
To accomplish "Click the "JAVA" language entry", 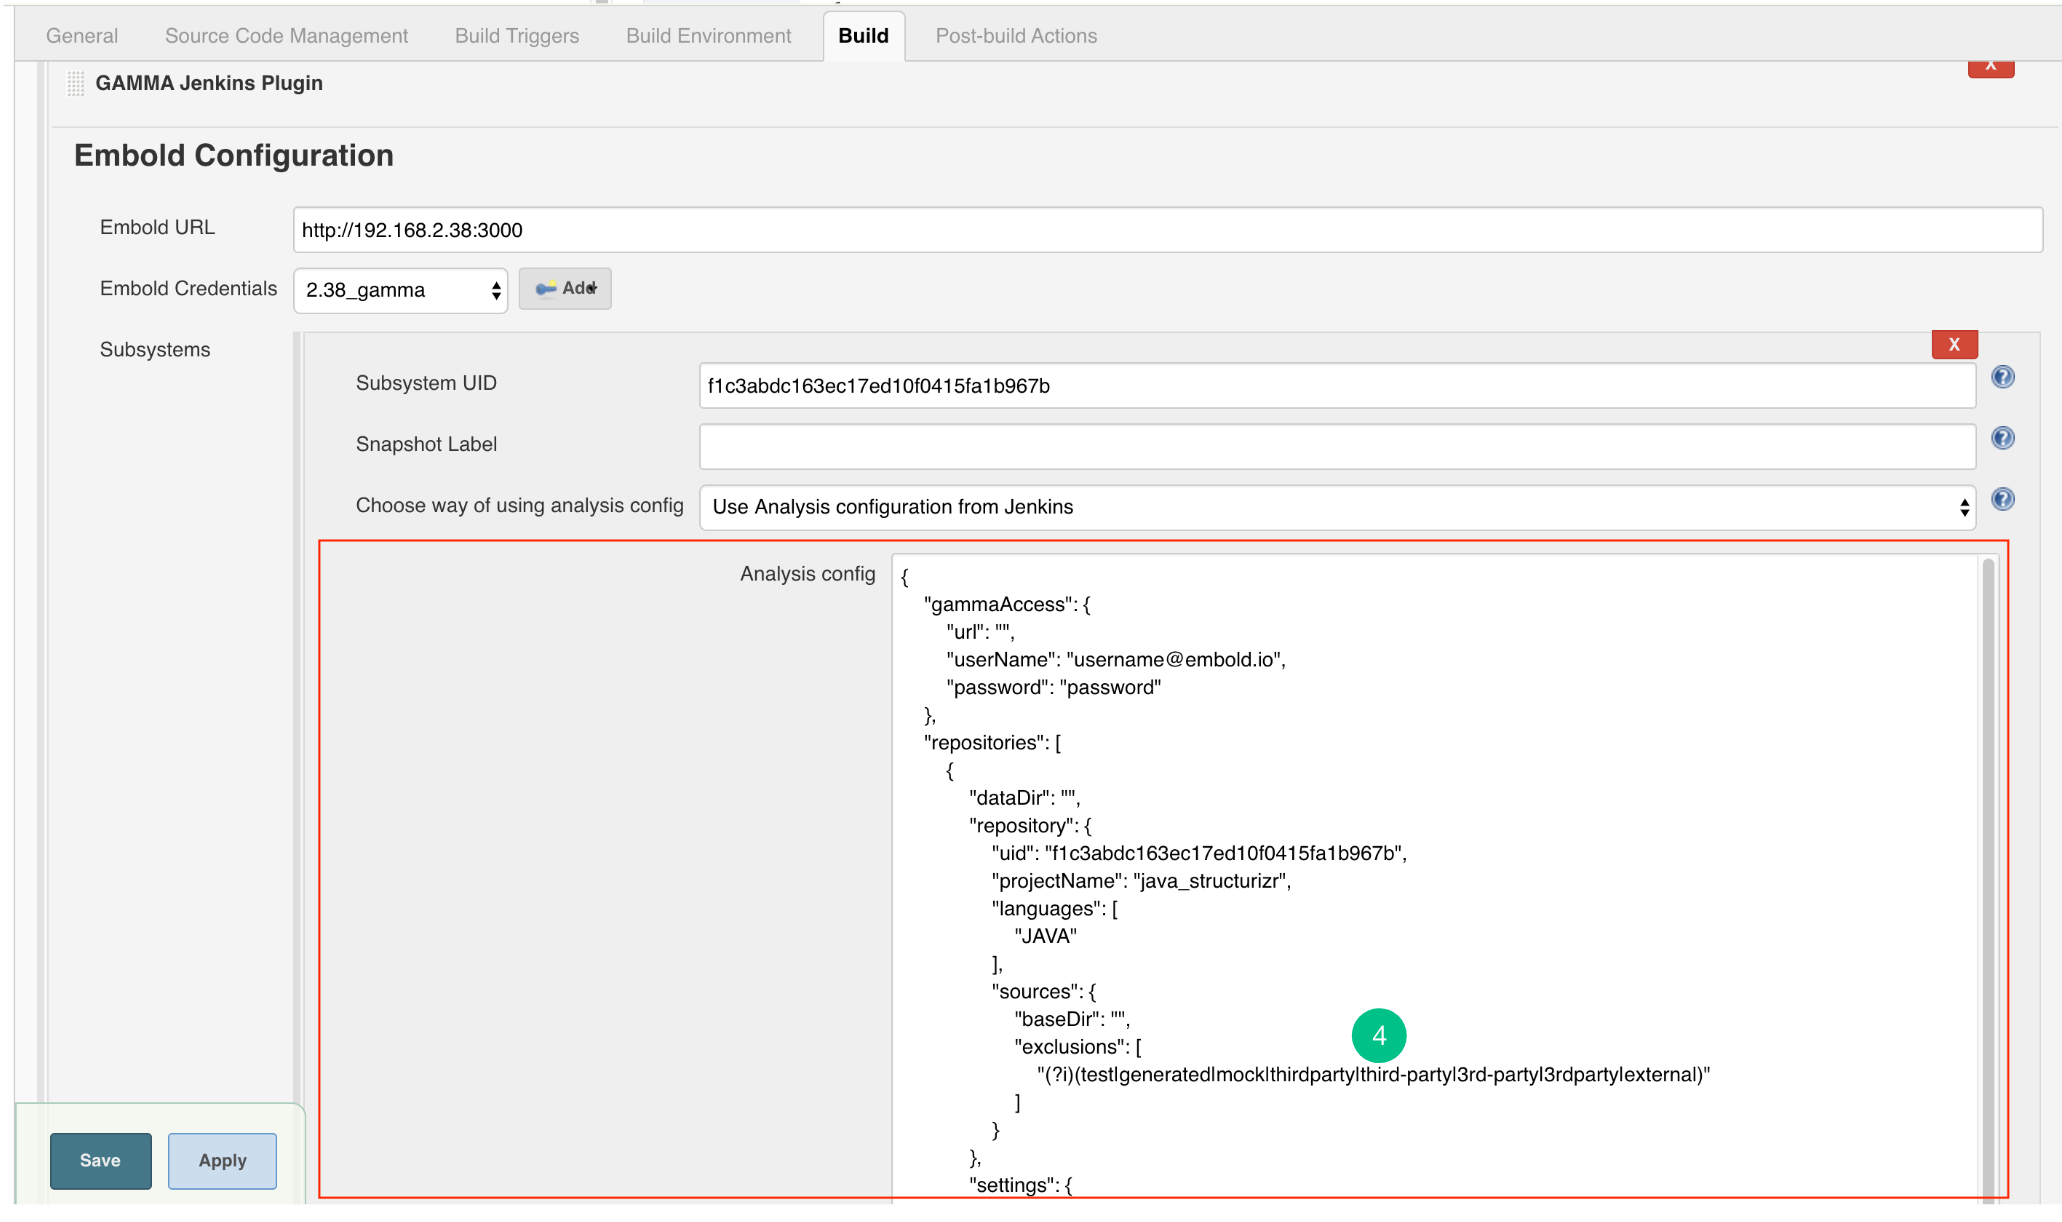I will pos(1045,937).
